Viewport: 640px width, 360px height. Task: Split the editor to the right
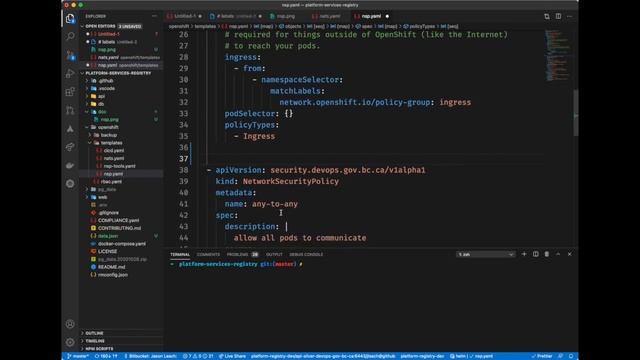click(558, 16)
